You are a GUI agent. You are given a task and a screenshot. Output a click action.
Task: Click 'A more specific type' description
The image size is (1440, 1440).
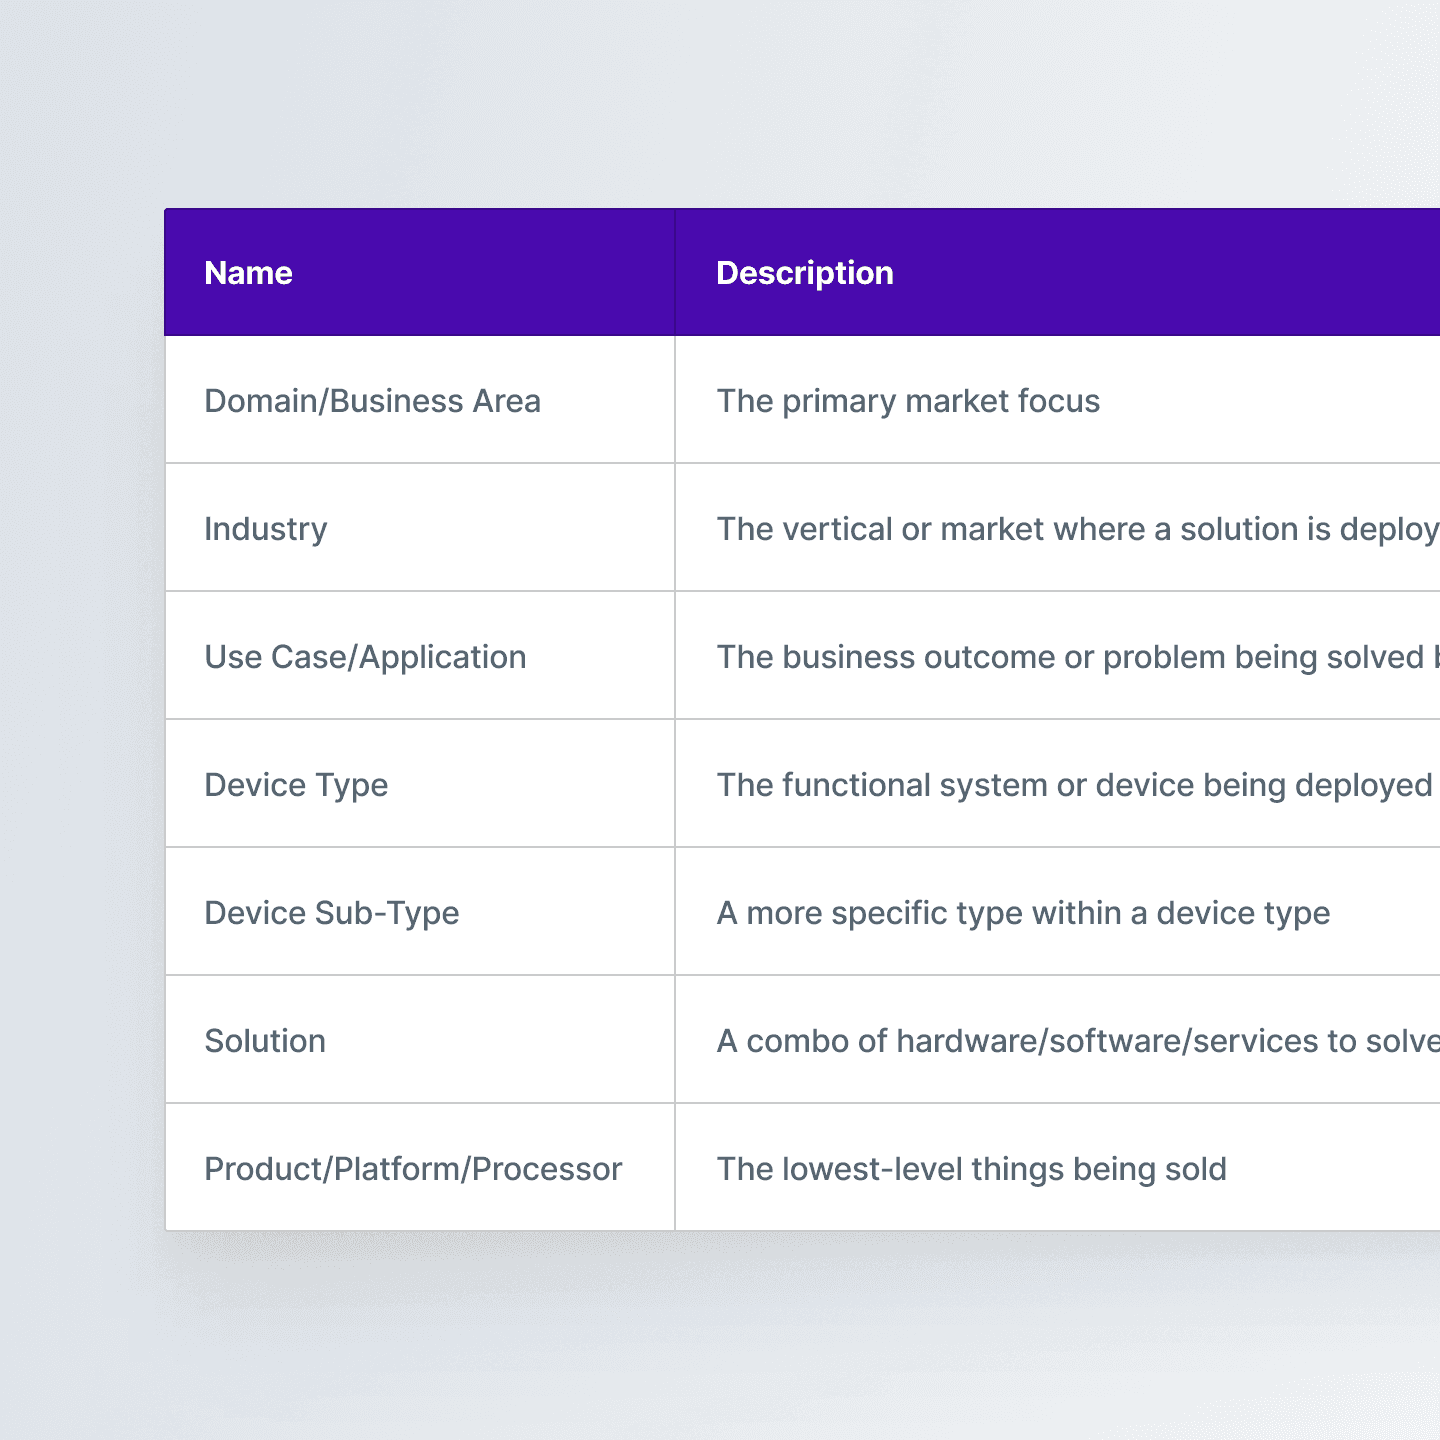(1023, 913)
